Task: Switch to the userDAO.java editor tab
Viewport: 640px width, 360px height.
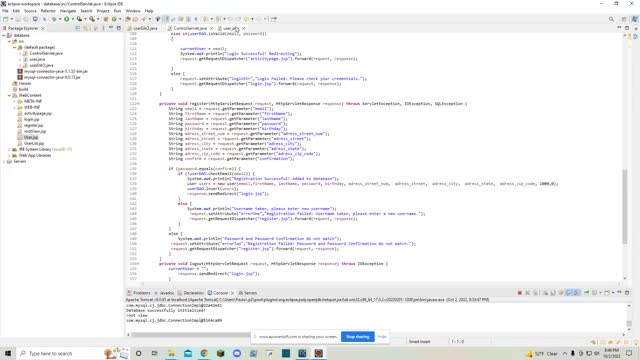Action: [x=143, y=28]
